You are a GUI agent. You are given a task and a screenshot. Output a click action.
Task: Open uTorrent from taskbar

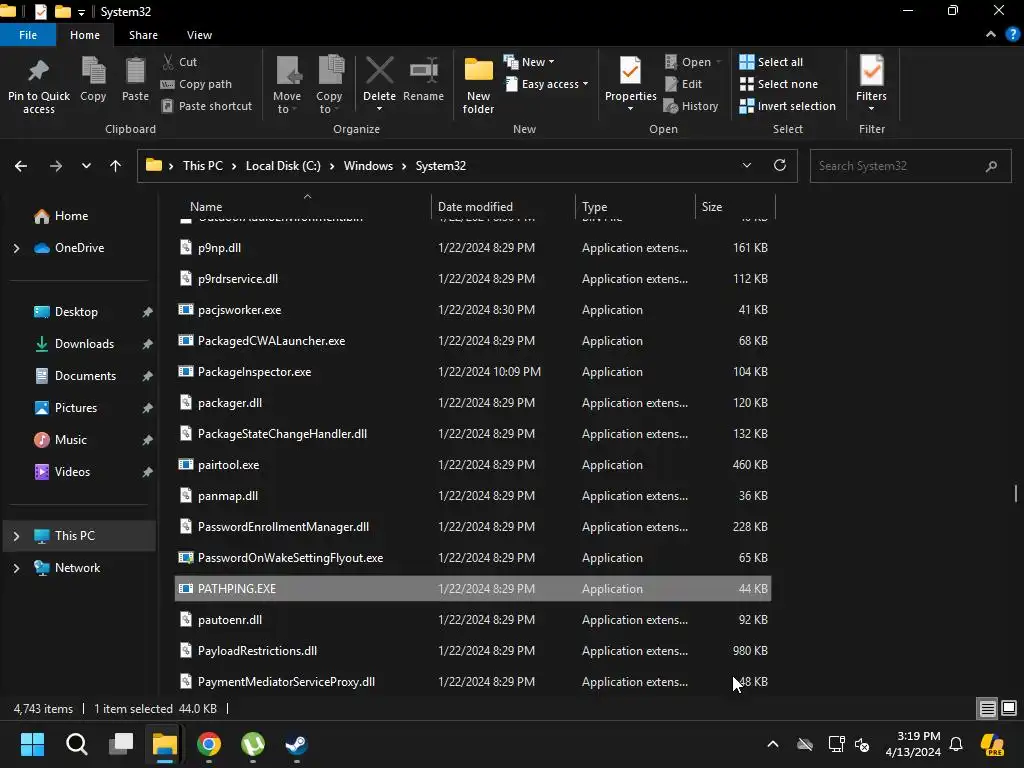point(253,744)
